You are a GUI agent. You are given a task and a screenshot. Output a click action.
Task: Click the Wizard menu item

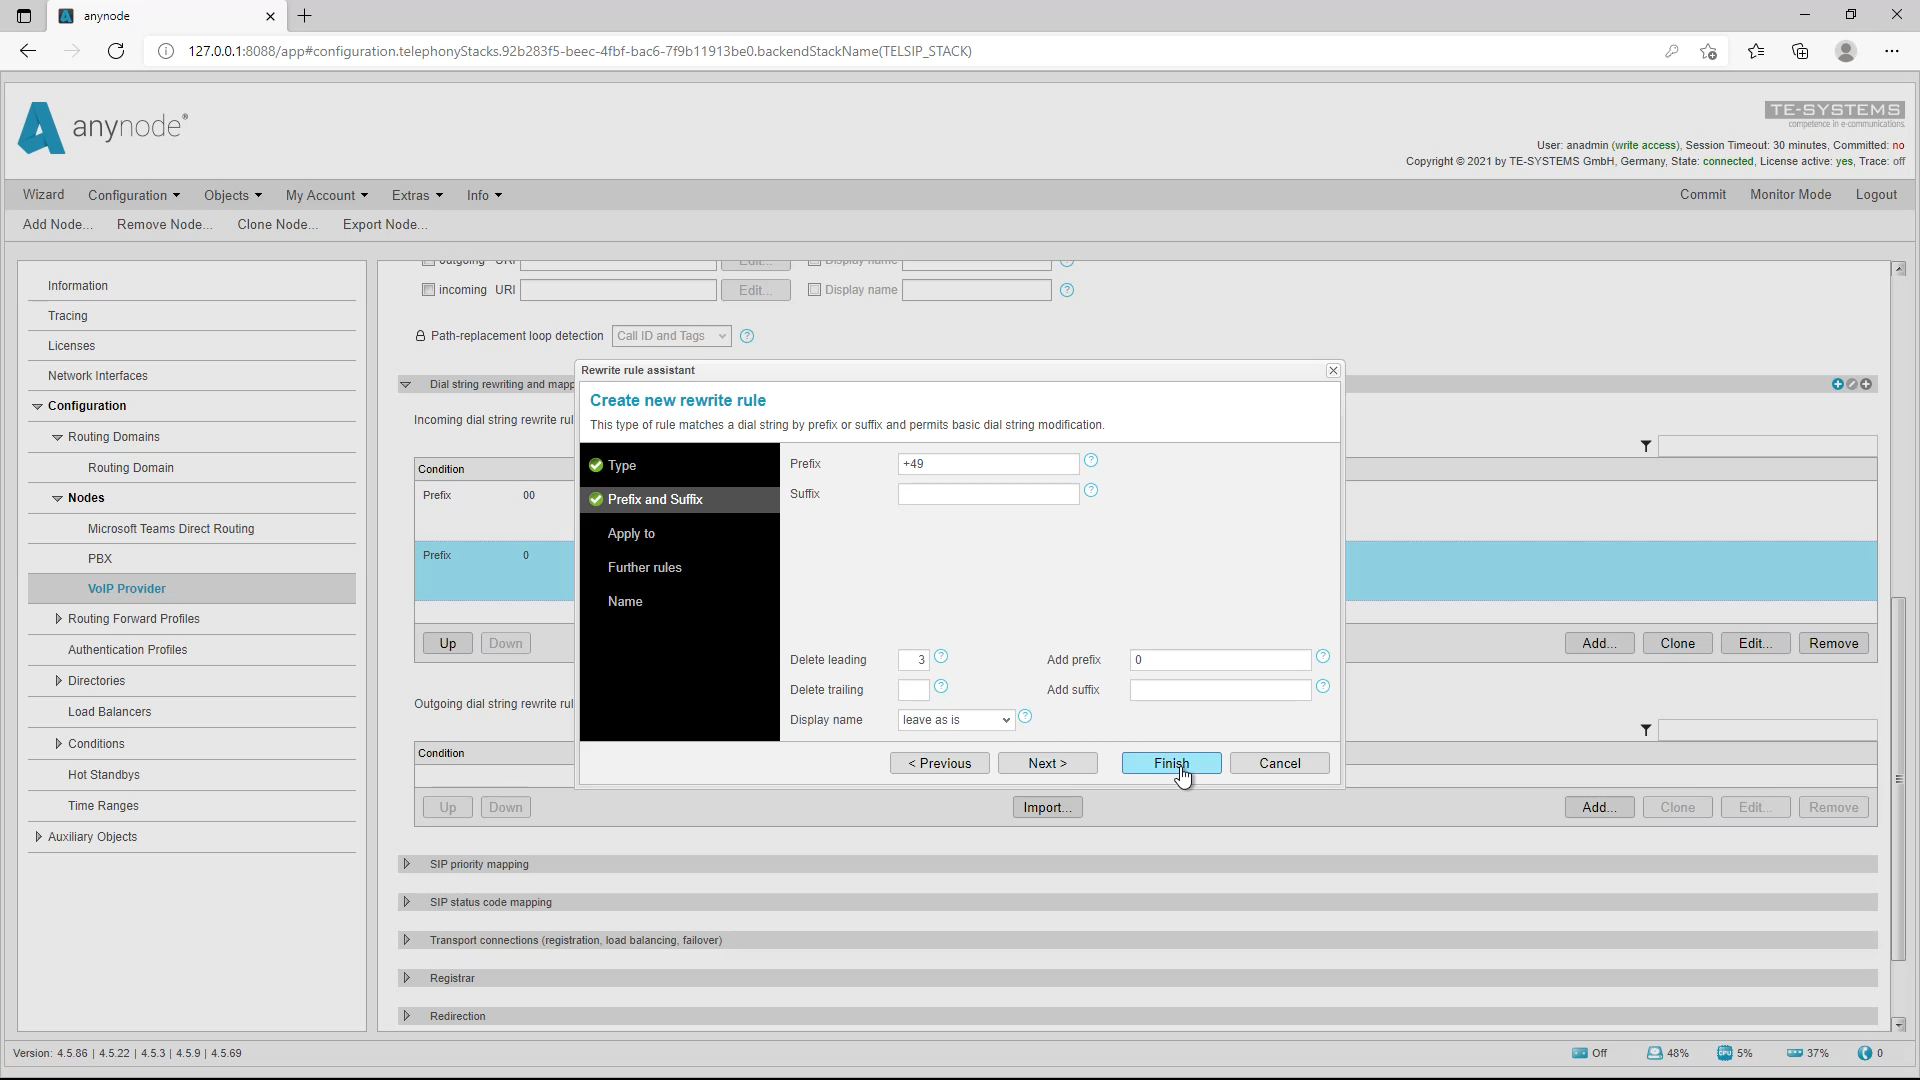coord(43,195)
